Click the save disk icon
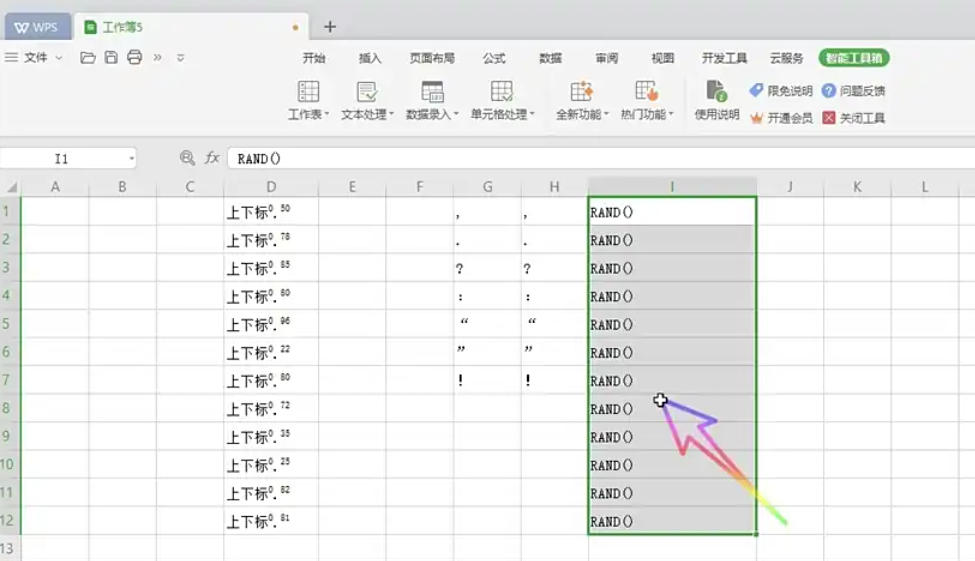The height and width of the screenshot is (561, 975). pyautogui.click(x=111, y=58)
